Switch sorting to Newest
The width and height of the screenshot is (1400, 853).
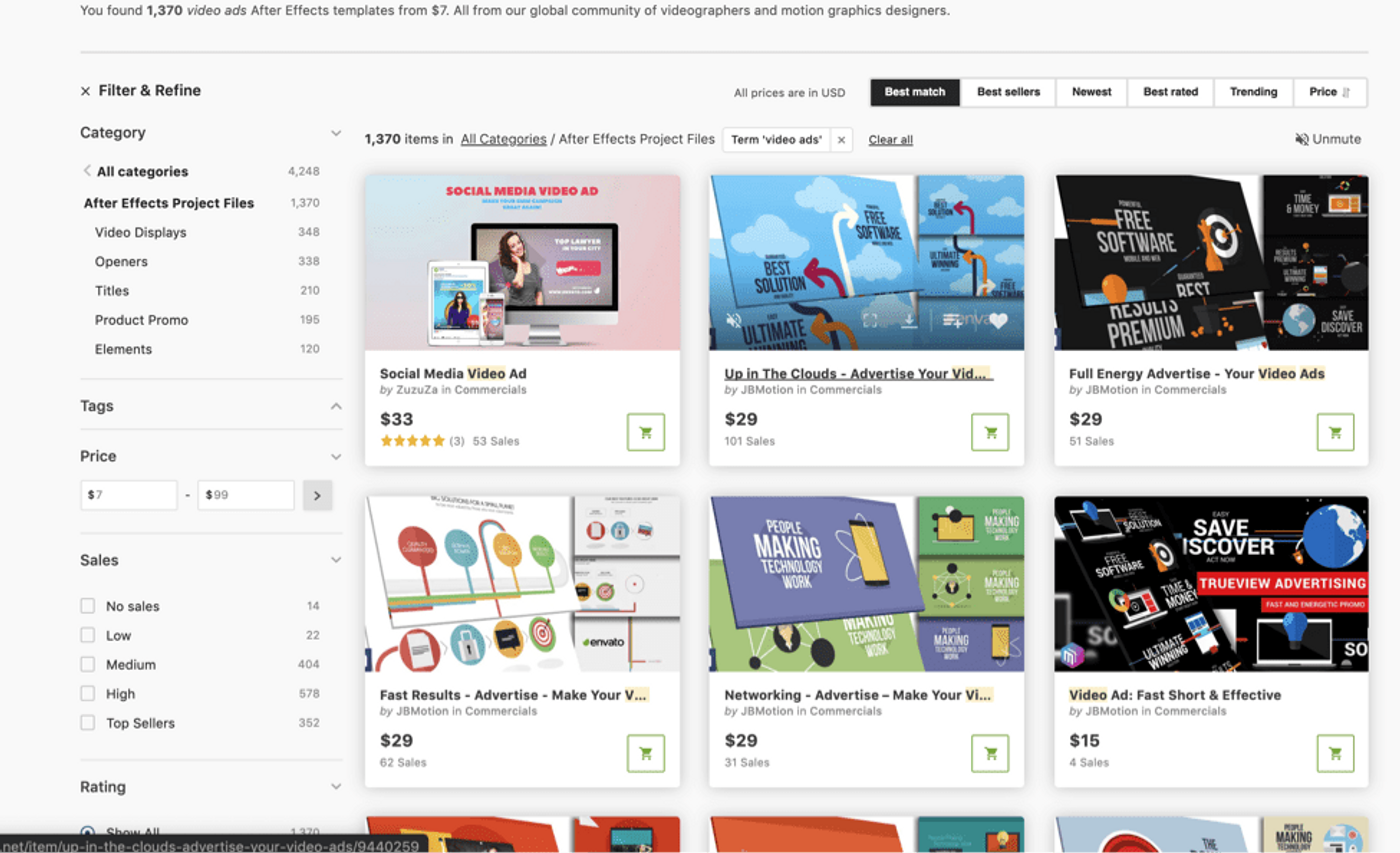[x=1091, y=92]
